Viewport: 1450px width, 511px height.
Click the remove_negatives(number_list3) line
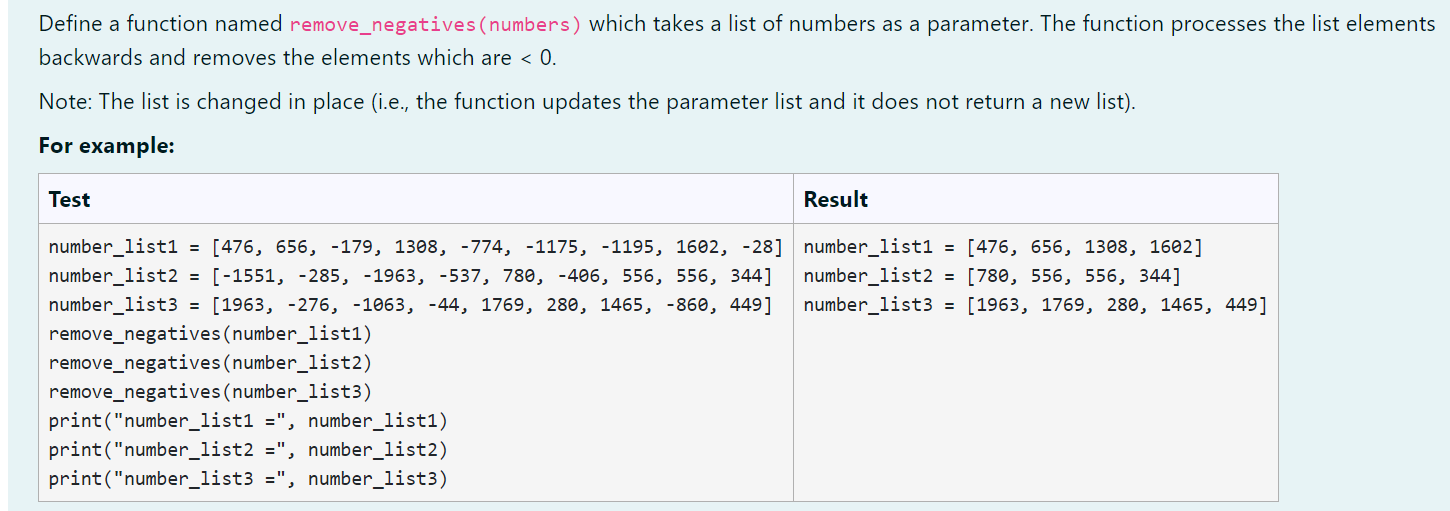pos(210,392)
